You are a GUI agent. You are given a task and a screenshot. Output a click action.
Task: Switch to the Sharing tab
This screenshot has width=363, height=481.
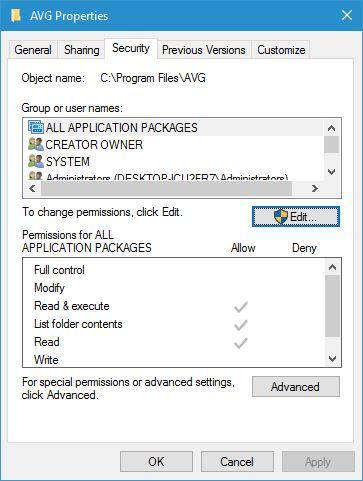coord(82,50)
